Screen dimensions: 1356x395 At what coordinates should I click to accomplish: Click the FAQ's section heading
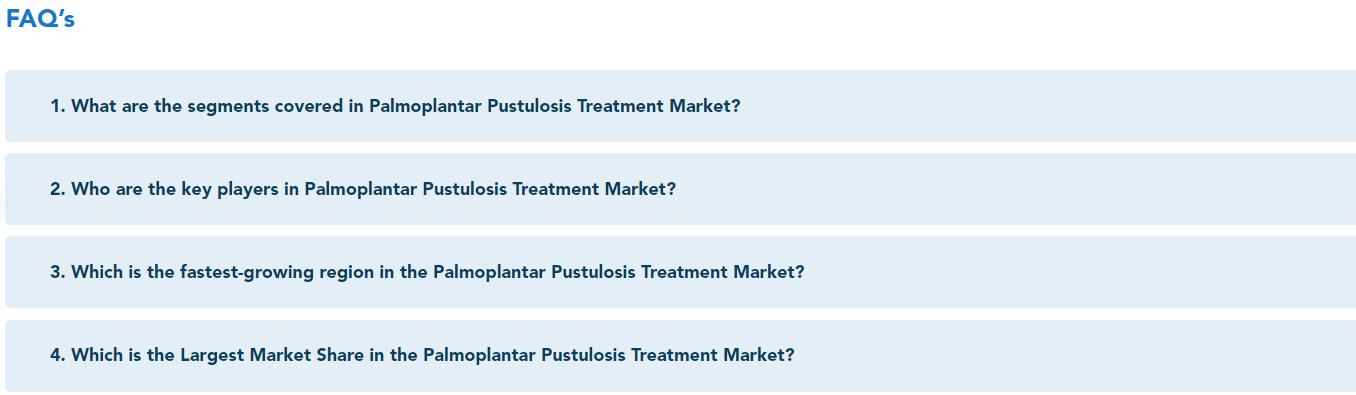[40, 19]
